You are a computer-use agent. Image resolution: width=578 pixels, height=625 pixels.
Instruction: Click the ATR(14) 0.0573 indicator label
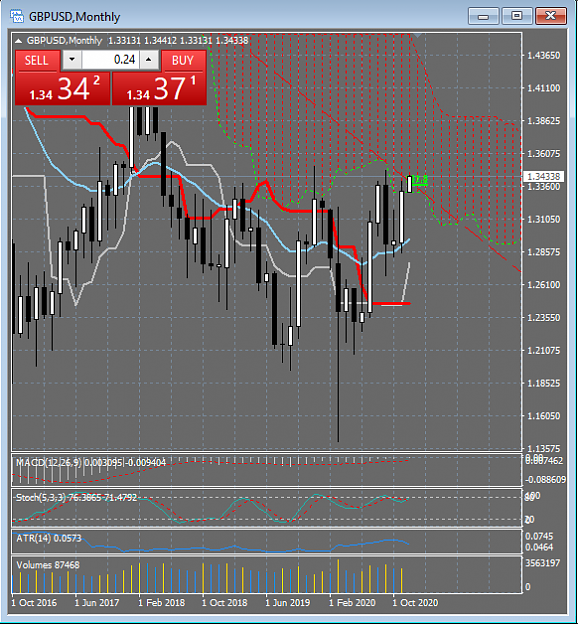click(49, 538)
